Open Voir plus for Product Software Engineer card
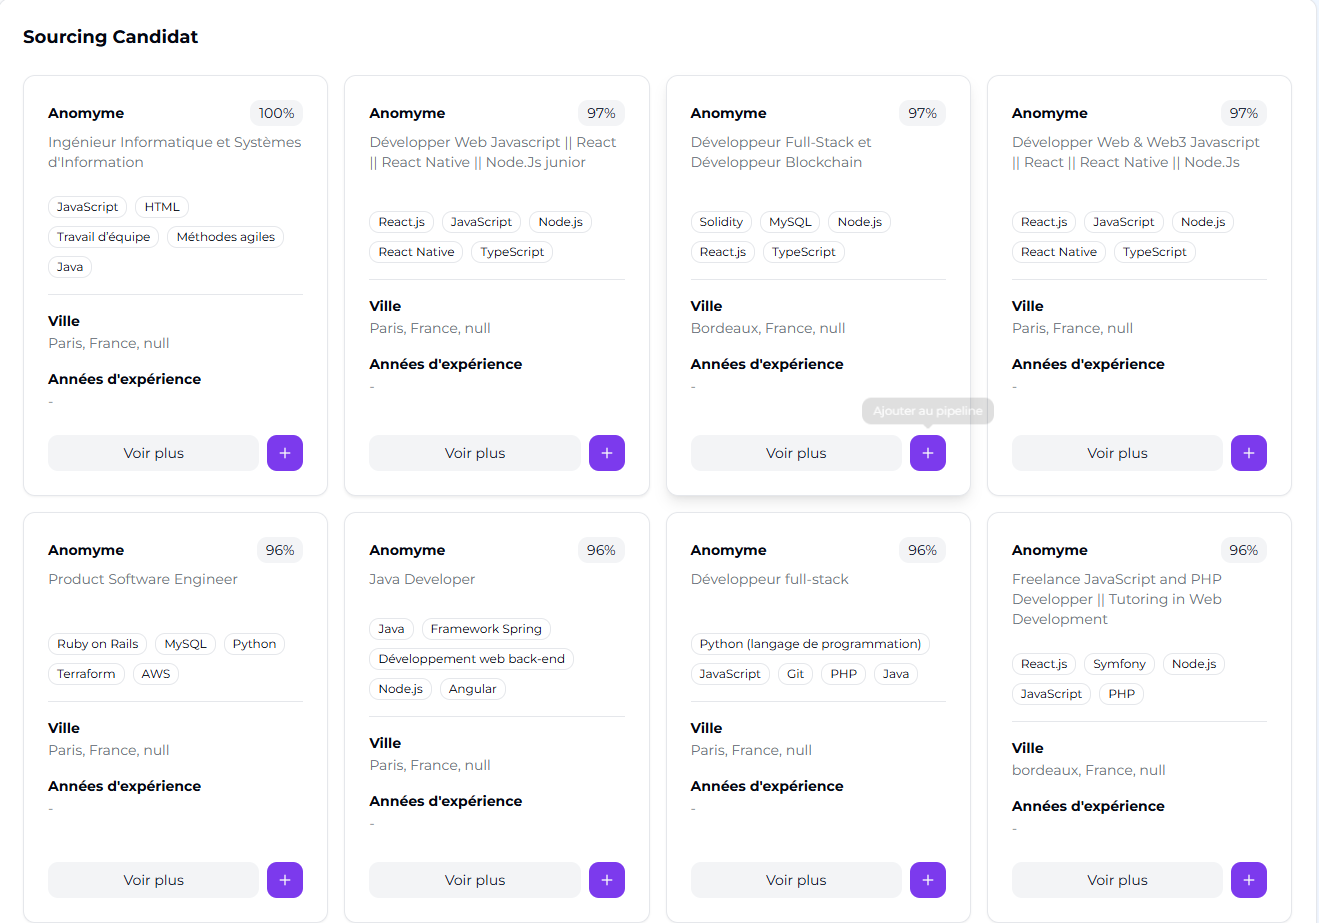This screenshot has width=1319, height=923. tap(153, 880)
